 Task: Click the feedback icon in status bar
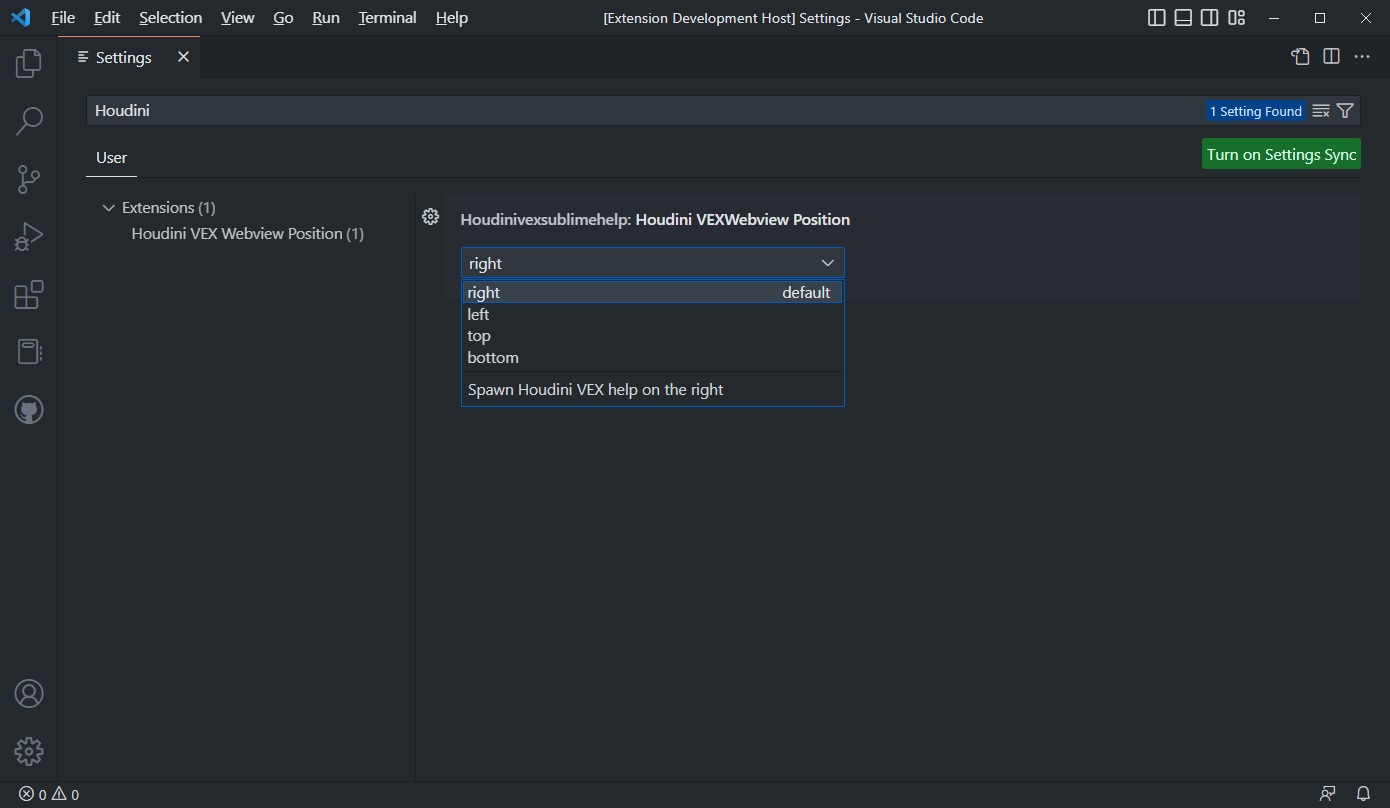click(x=1327, y=794)
